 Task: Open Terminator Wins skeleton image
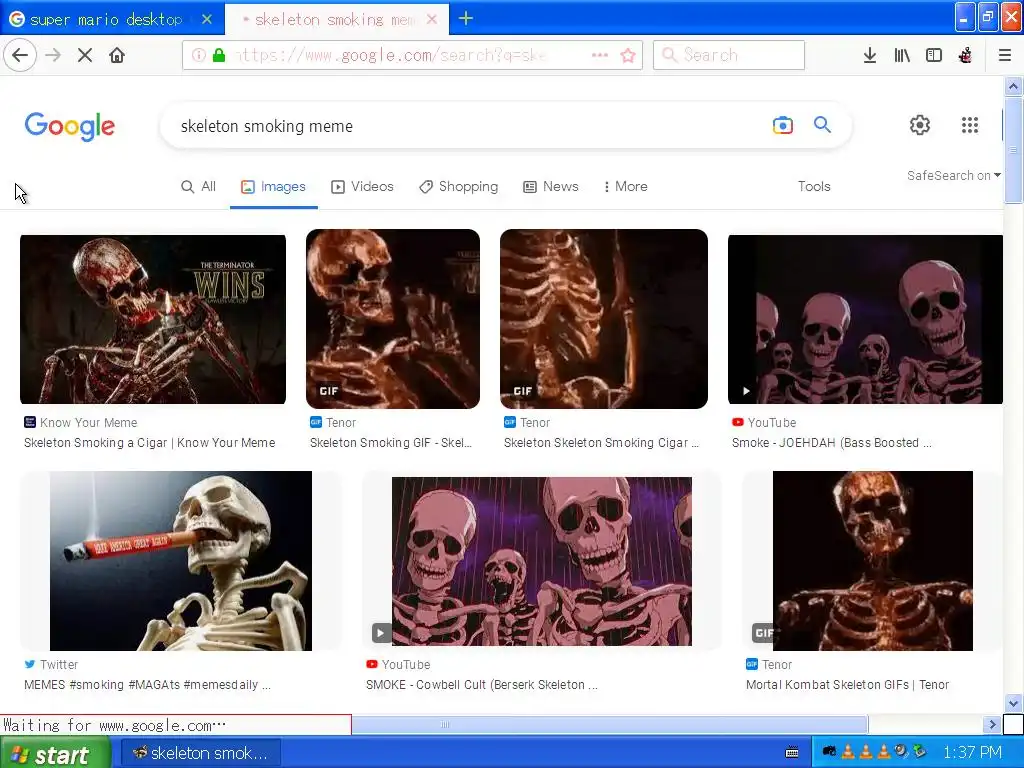point(153,319)
